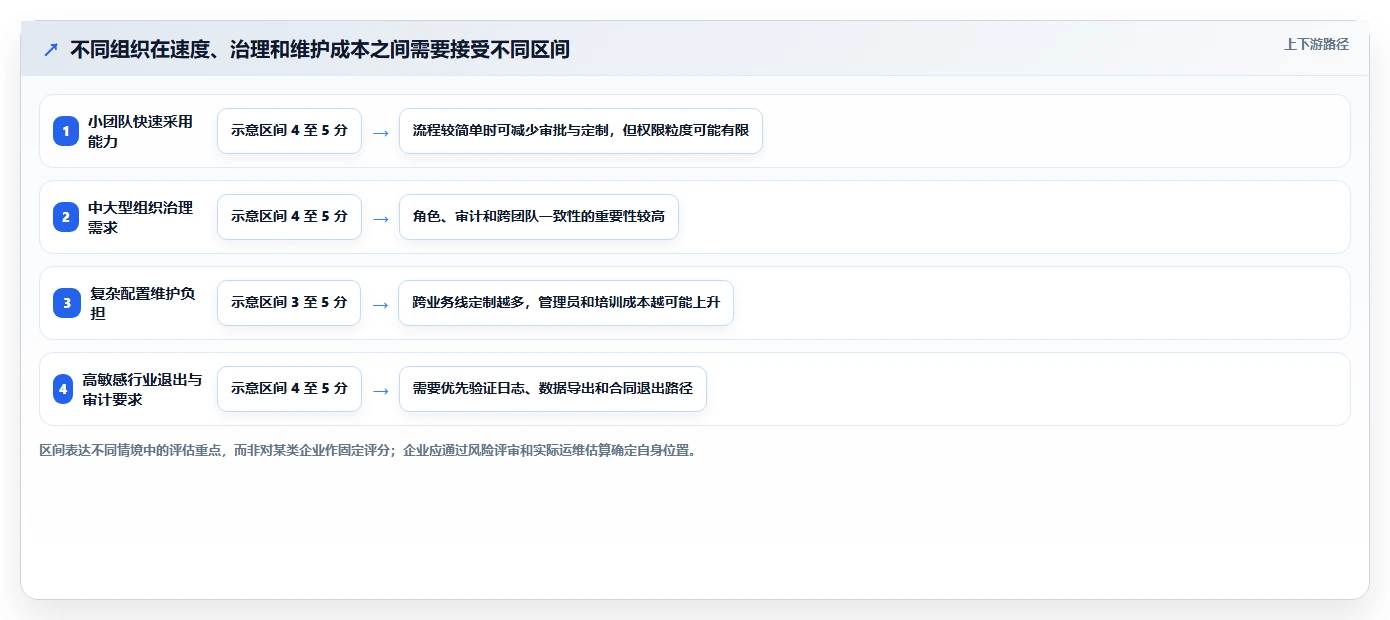
Task: Click the box 流程较简单时可减少审批与定制
Action: click(581, 131)
